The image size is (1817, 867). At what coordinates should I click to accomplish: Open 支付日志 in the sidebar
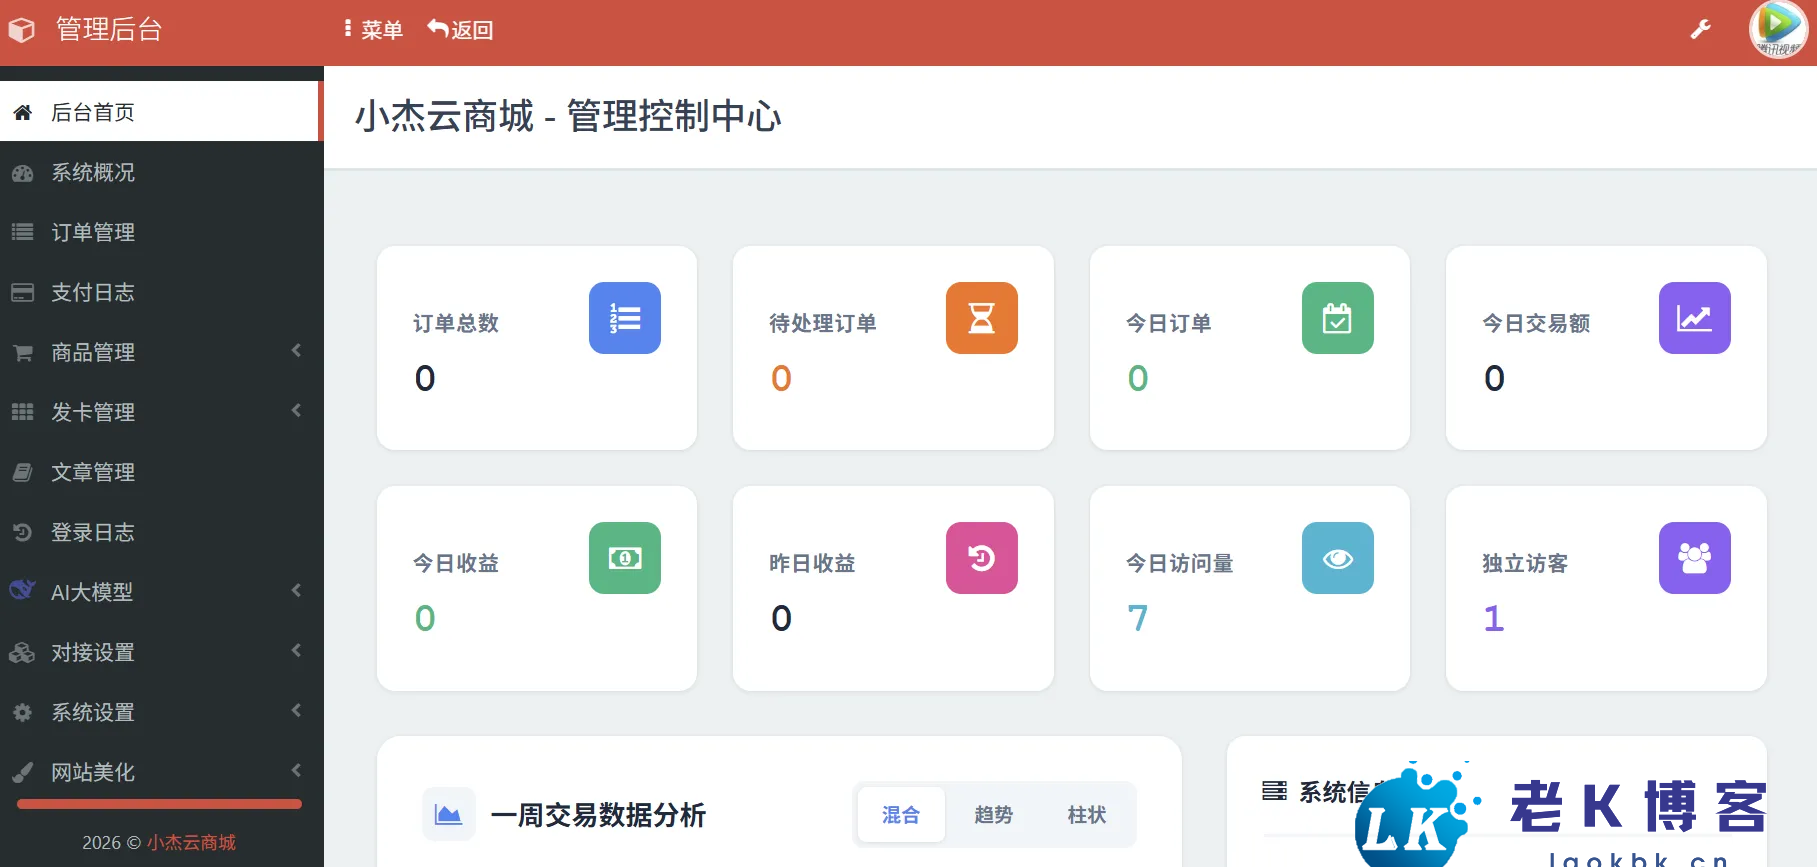(x=93, y=292)
